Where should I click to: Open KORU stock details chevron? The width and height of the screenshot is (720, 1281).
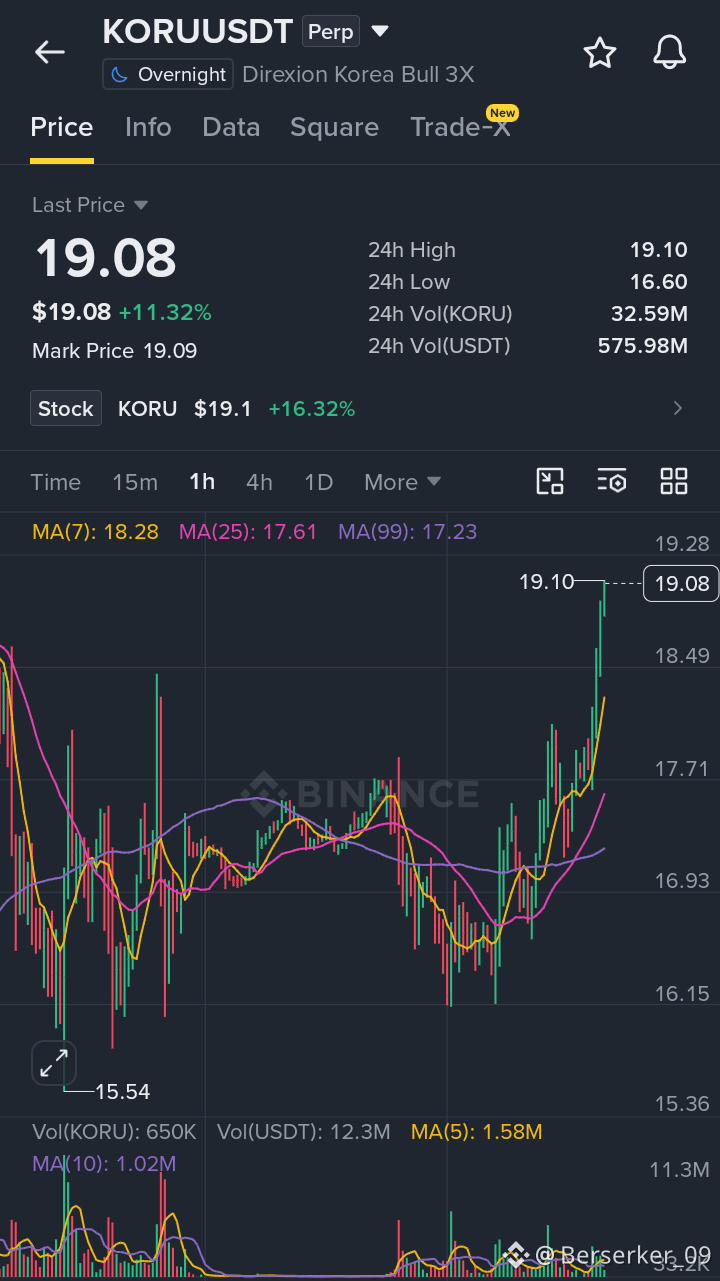pyautogui.click(x=678, y=408)
